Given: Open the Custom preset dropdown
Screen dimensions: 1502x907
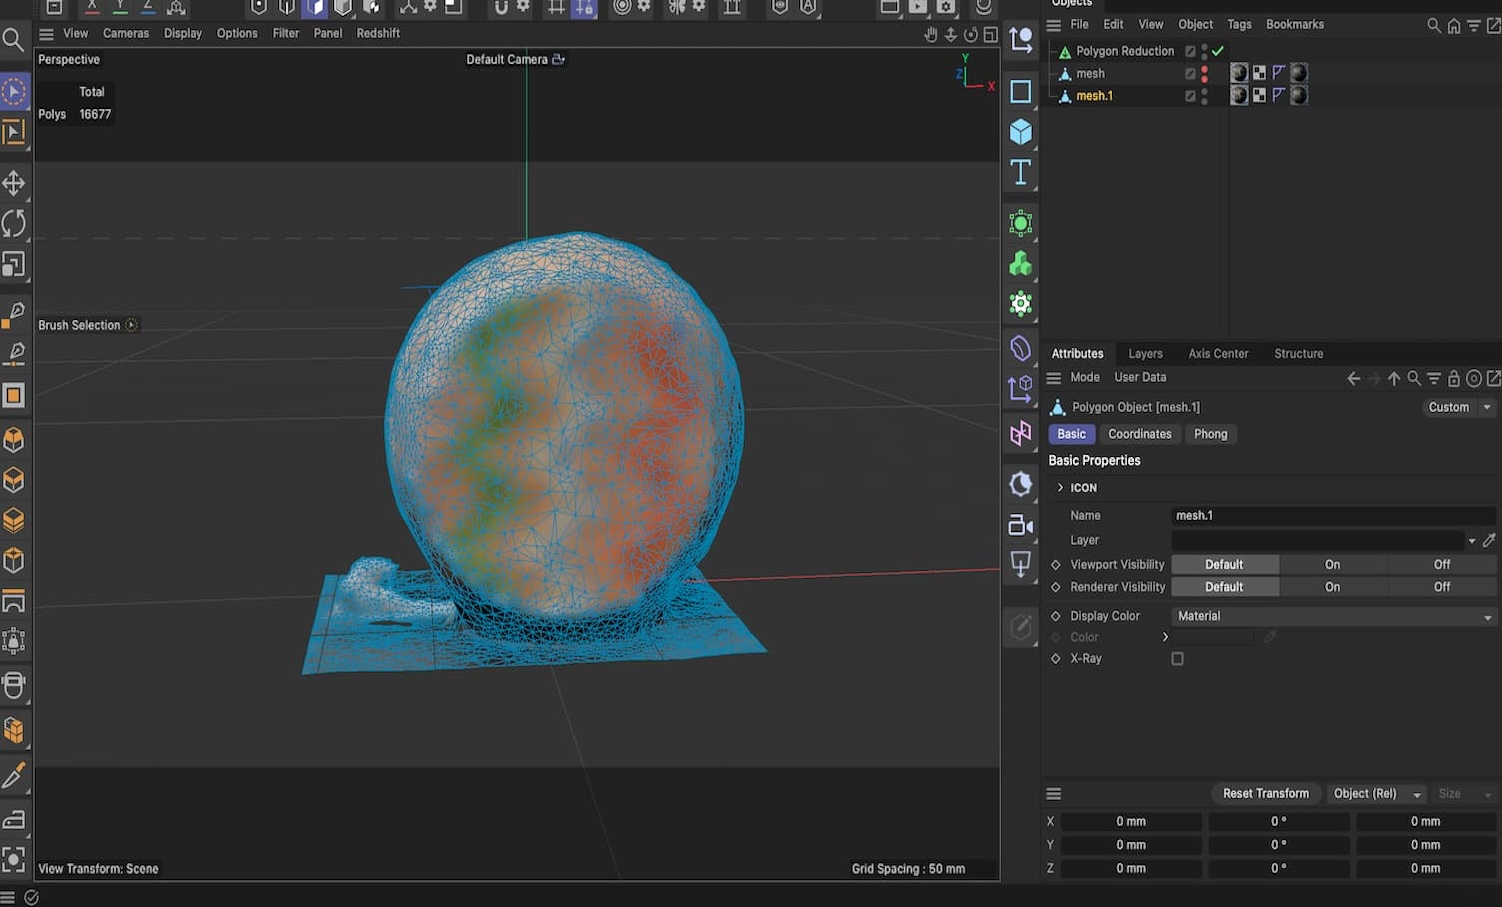Looking at the screenshot, I should pyautogui.click(x=1457, y=407).
